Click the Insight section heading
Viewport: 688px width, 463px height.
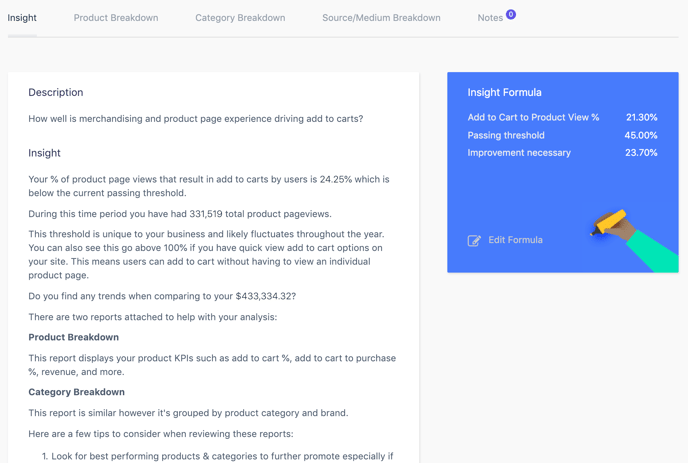point(44,153)
